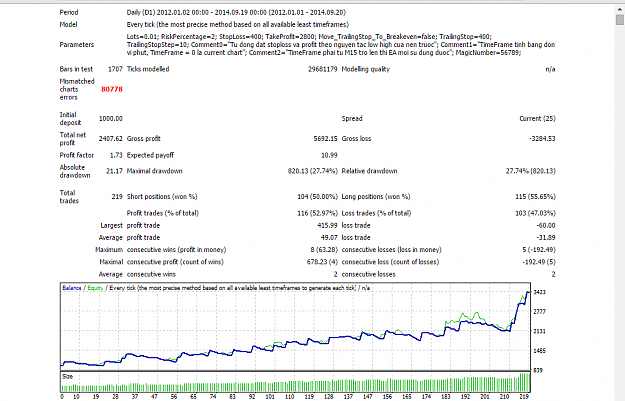Click the Size label in volume panel
Image resolution: width=625 pixels, height=401 pixels.
tap(68, 377)
